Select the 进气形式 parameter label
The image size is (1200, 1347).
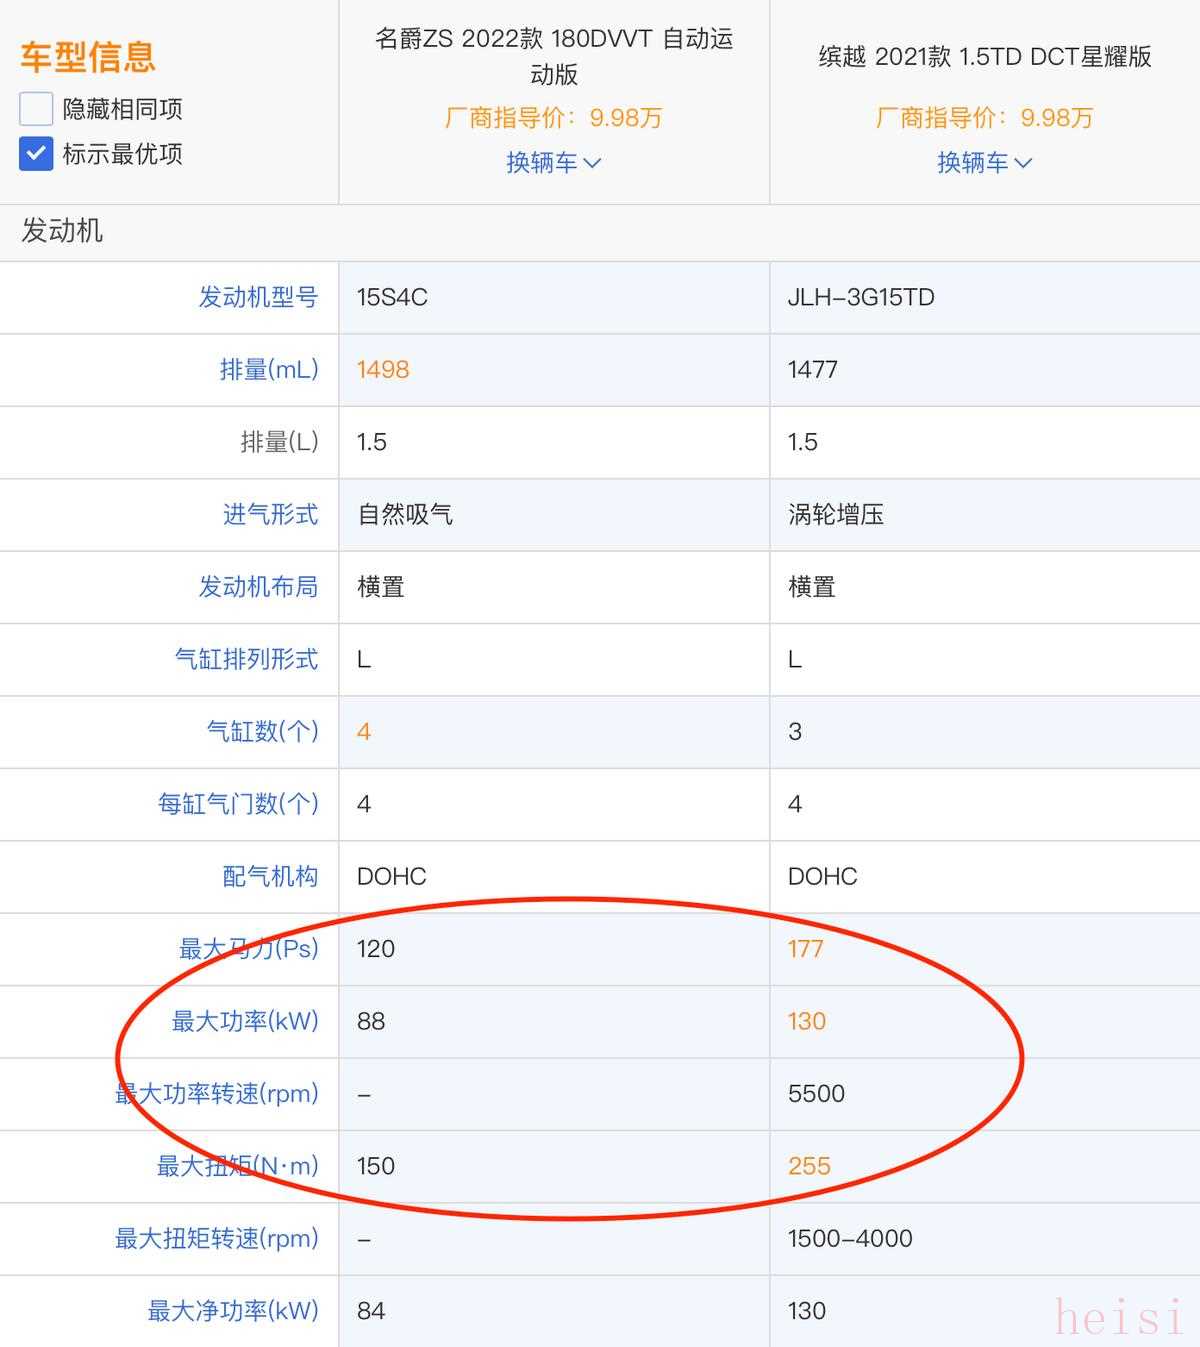pos(270,514)
